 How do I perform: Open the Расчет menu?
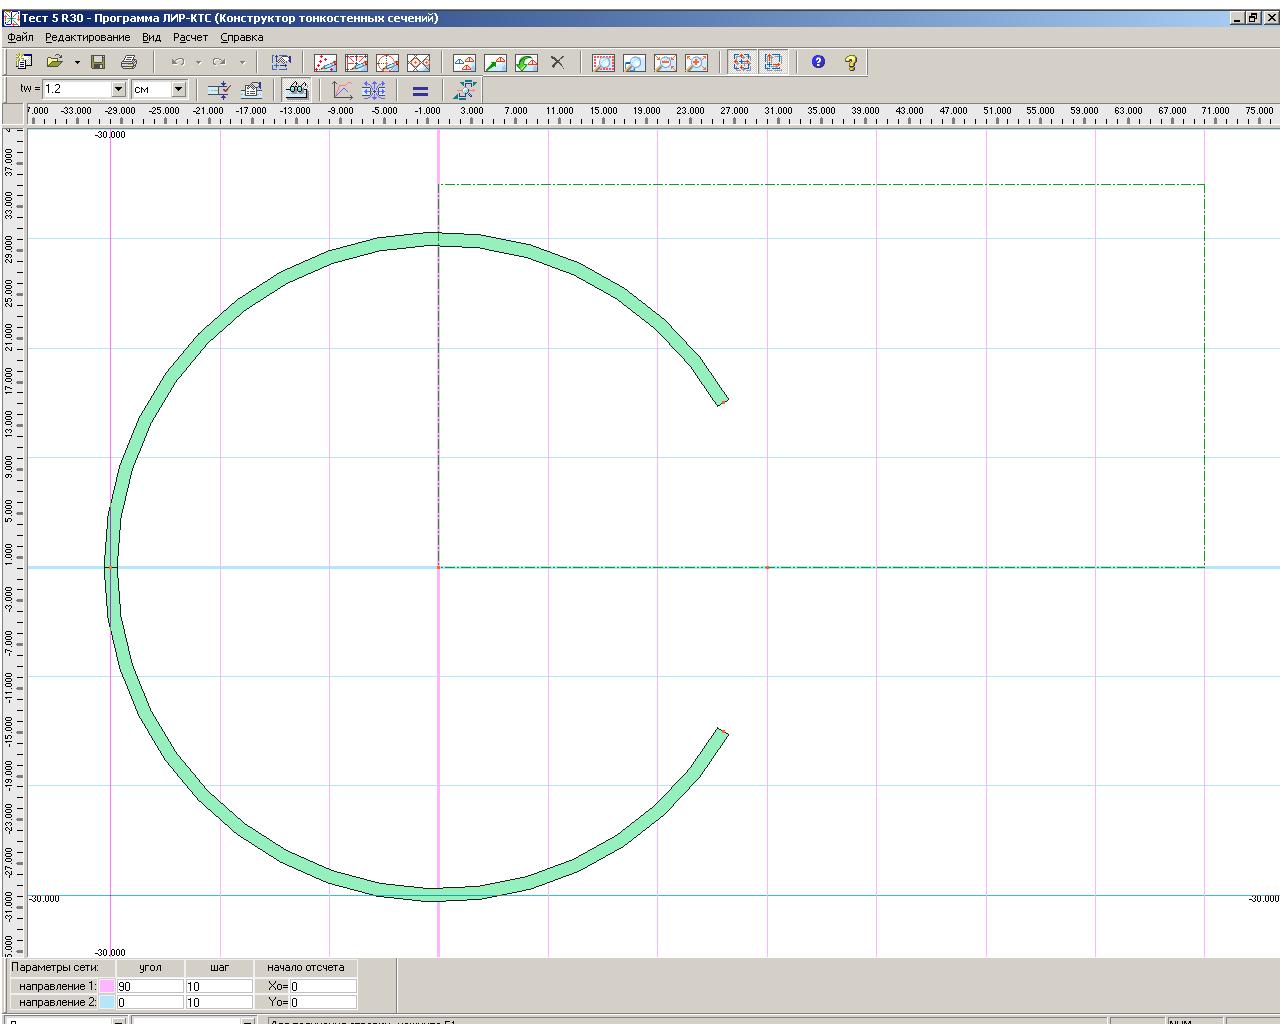190,37
